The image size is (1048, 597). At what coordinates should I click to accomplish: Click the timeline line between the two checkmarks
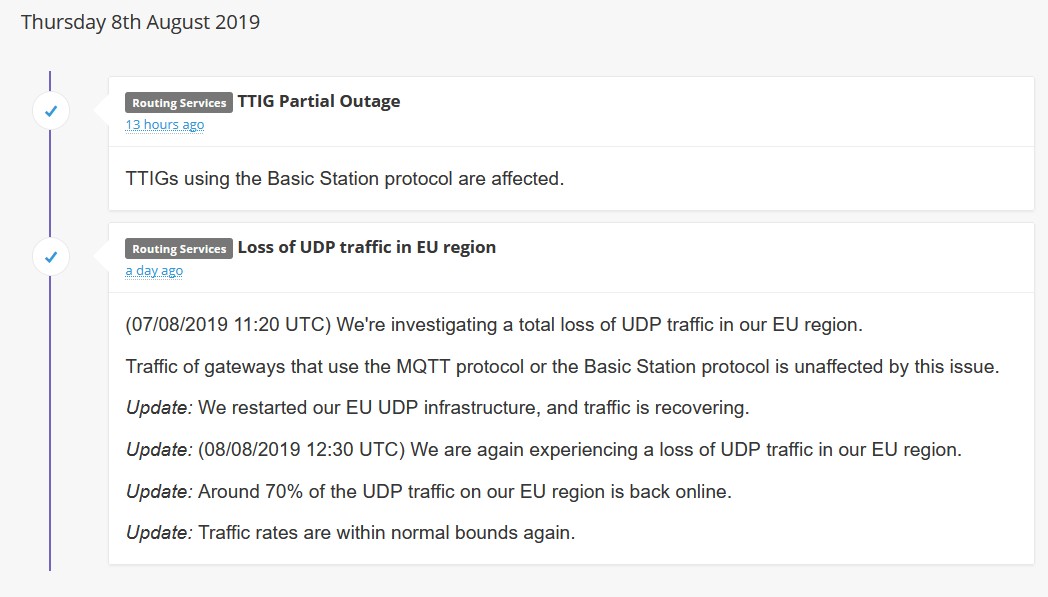pos(50,185)
